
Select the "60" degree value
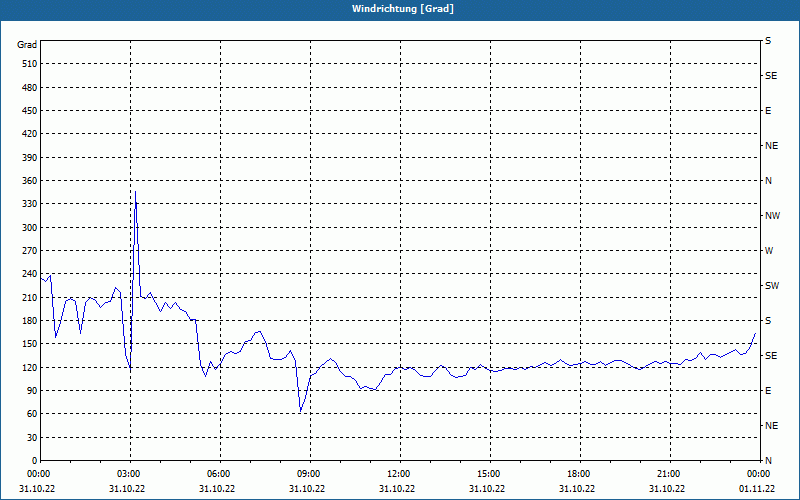tap(32, 414)
